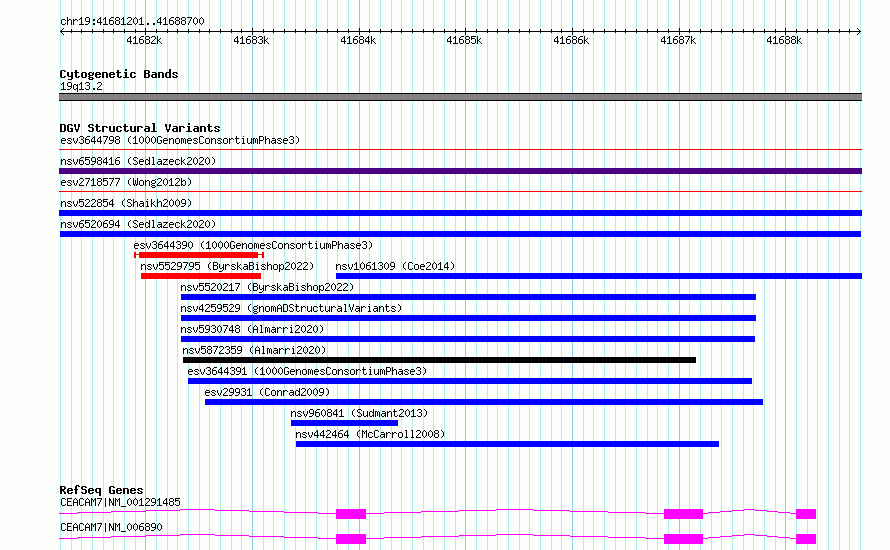Open the nsv6520694 (Sedlazeck2020) variant label
The height and width of the screenshot is (550, 890).
pos(138,224)
